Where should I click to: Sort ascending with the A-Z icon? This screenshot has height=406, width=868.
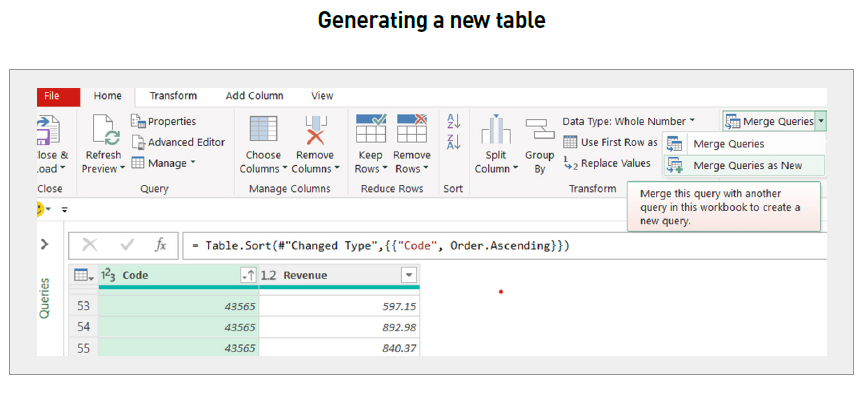[x=454, y=121]
